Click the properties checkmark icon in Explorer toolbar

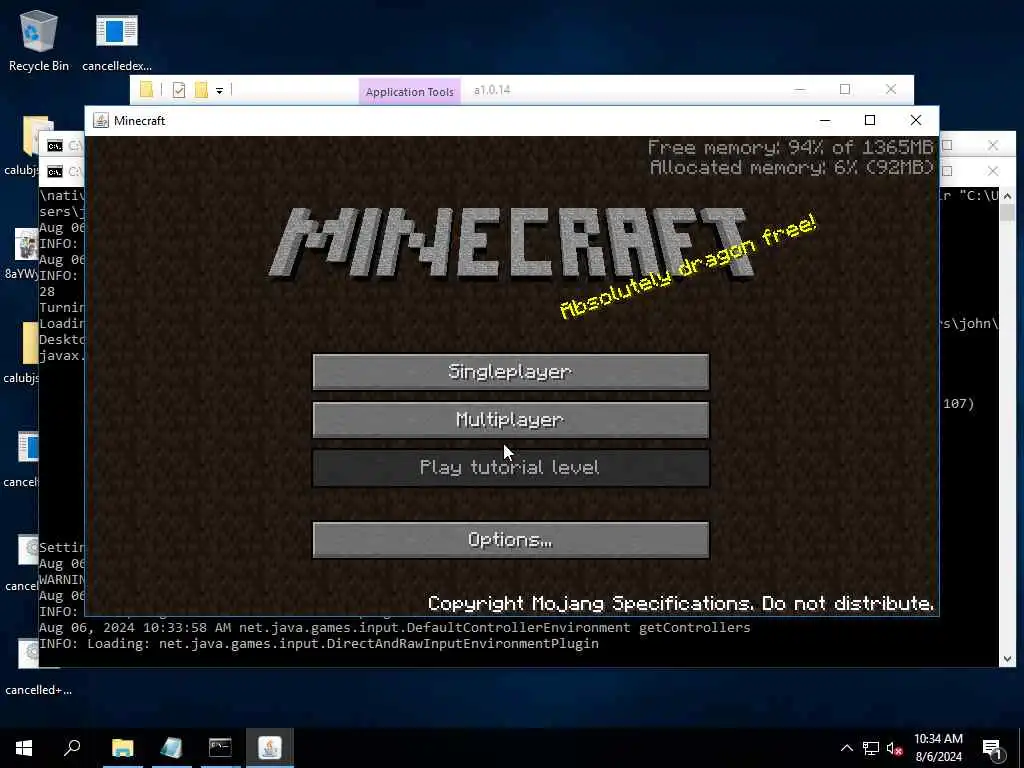(x=179, y=90)
